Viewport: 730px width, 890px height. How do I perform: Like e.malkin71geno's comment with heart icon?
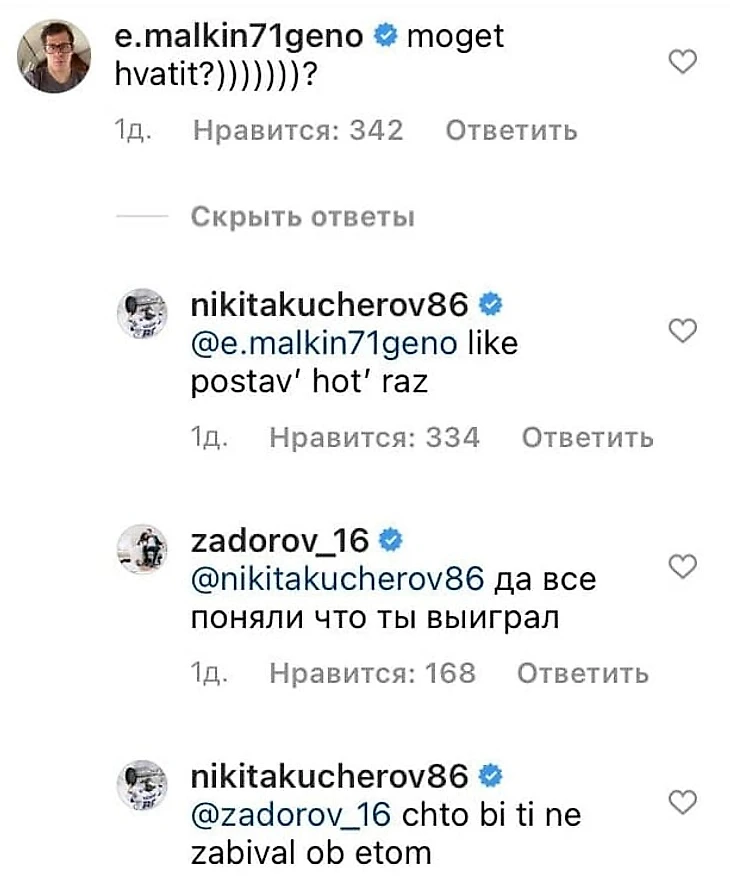tap(682, 61)
